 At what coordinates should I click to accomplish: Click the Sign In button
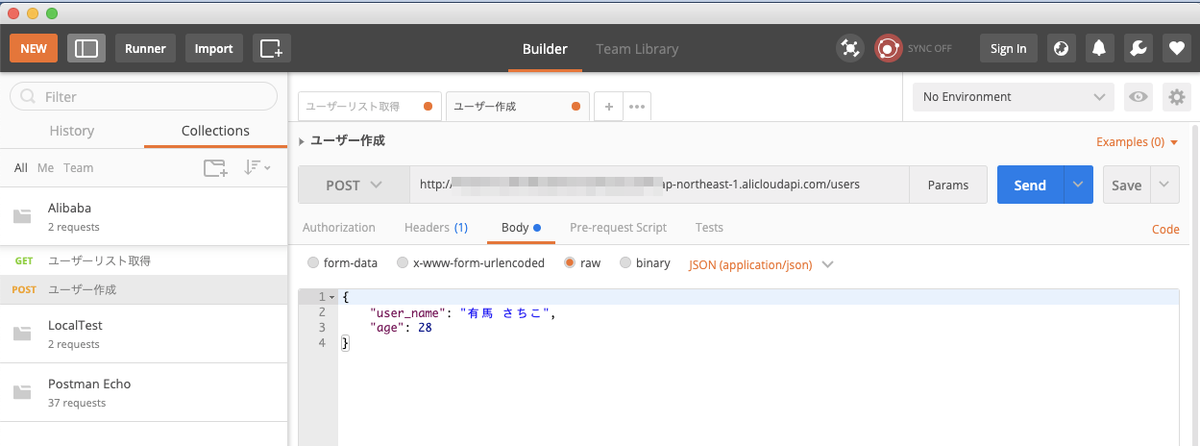pos(1008,48)
